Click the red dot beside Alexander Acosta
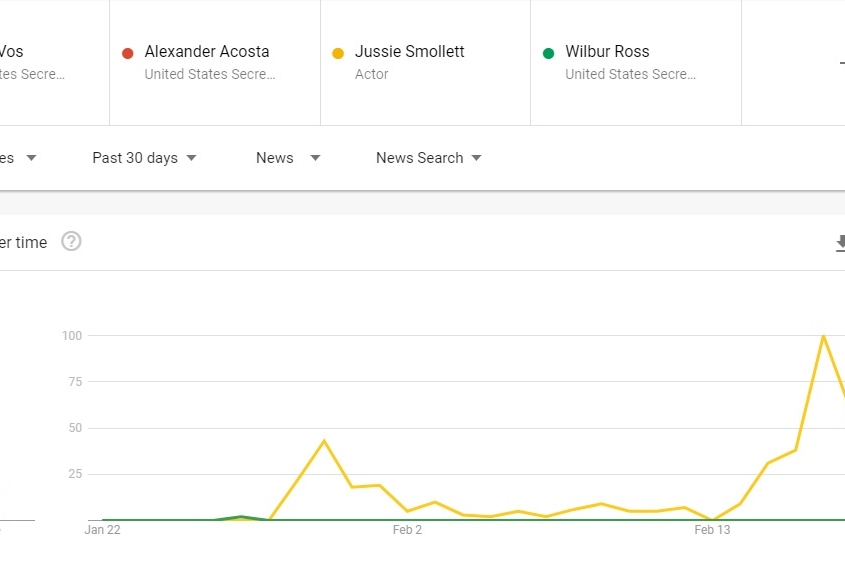Screen dimensions: 845x561 128,53
